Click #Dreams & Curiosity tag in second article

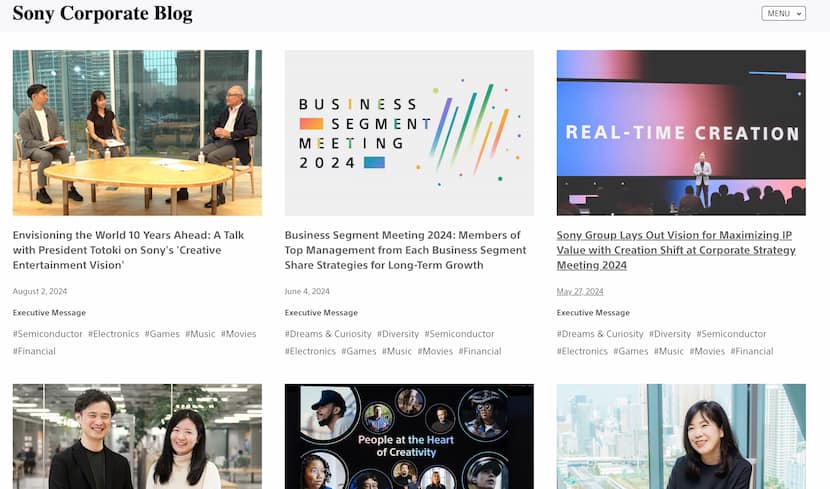(x=328, y=334)
